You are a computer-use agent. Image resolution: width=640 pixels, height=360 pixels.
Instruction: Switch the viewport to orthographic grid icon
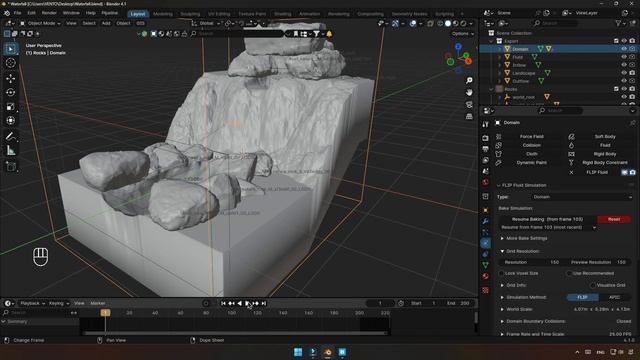click(469, 116)
